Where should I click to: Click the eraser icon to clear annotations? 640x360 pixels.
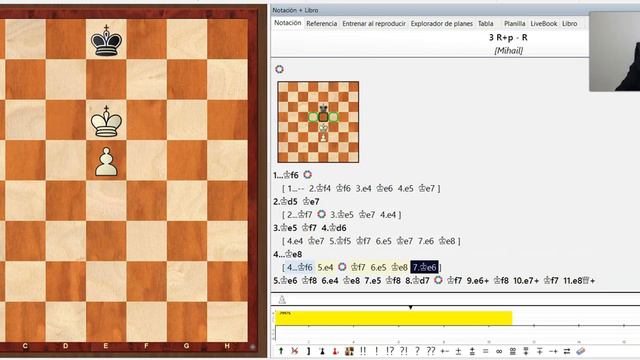581,351
